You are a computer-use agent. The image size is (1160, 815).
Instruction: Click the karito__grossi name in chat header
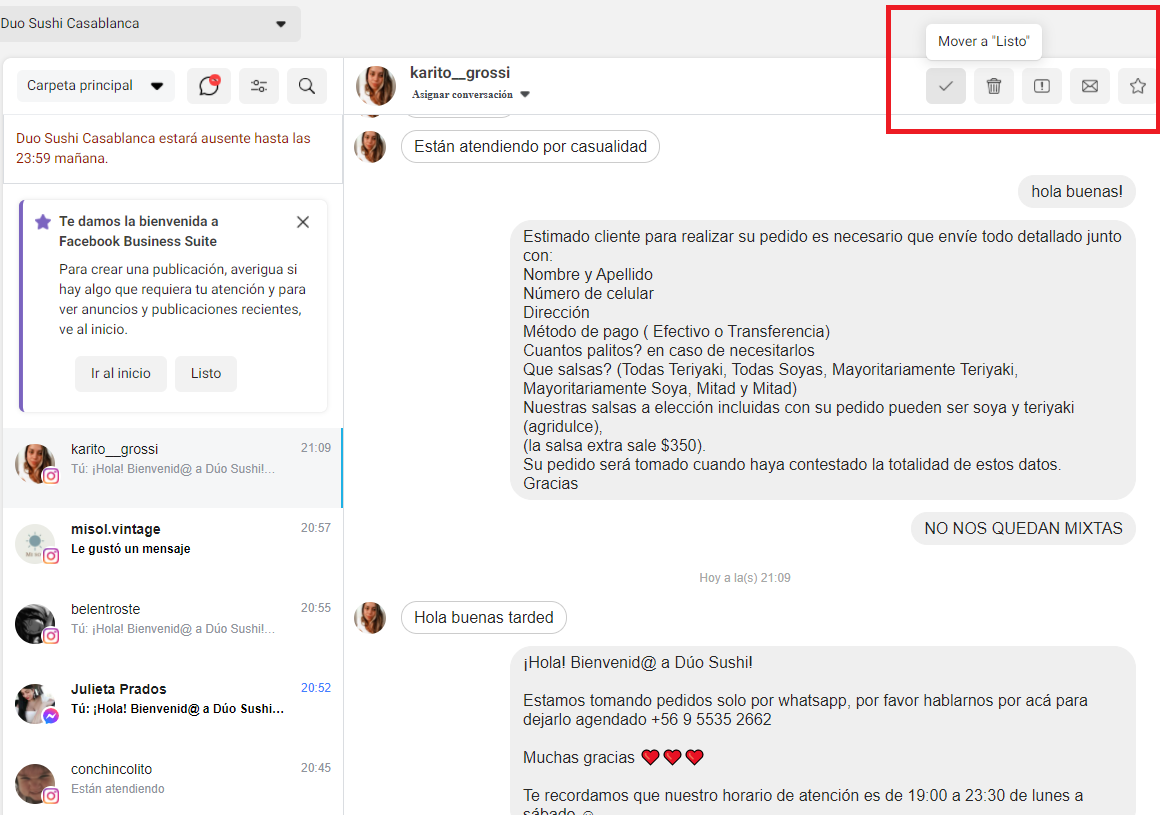coord(460,72)
